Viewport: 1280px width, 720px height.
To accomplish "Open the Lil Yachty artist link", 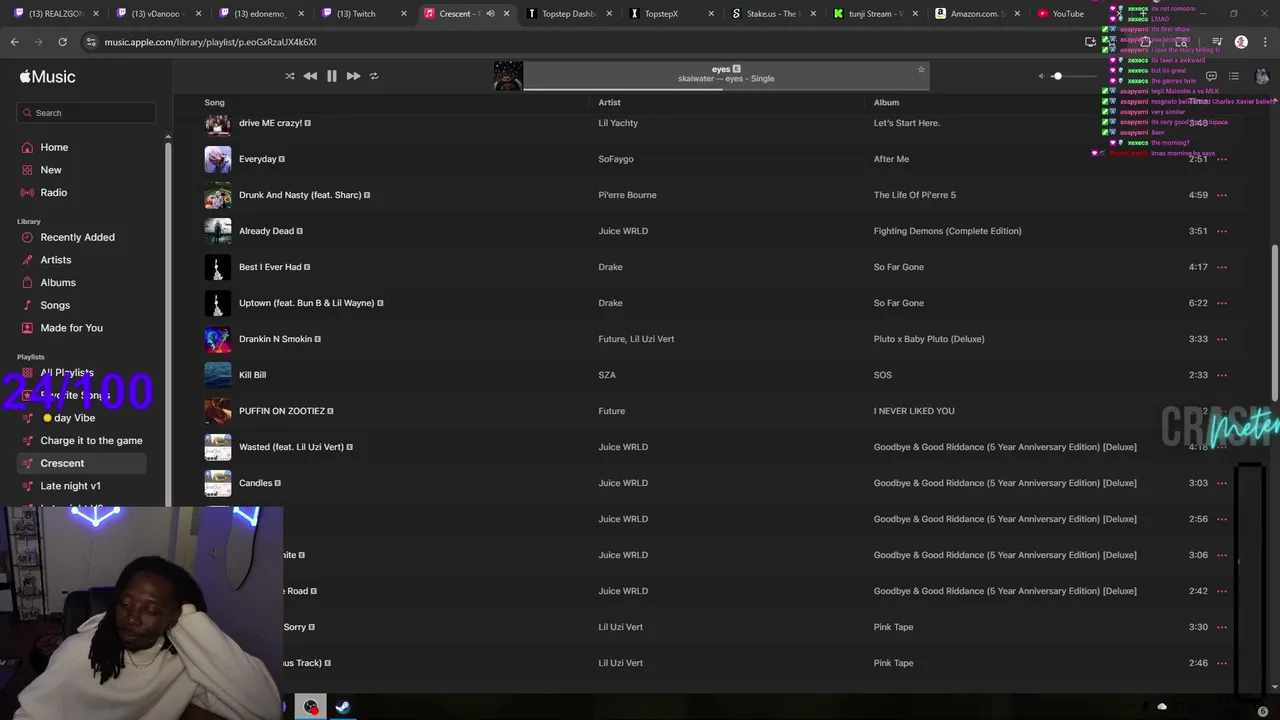I will click(618, 123).
